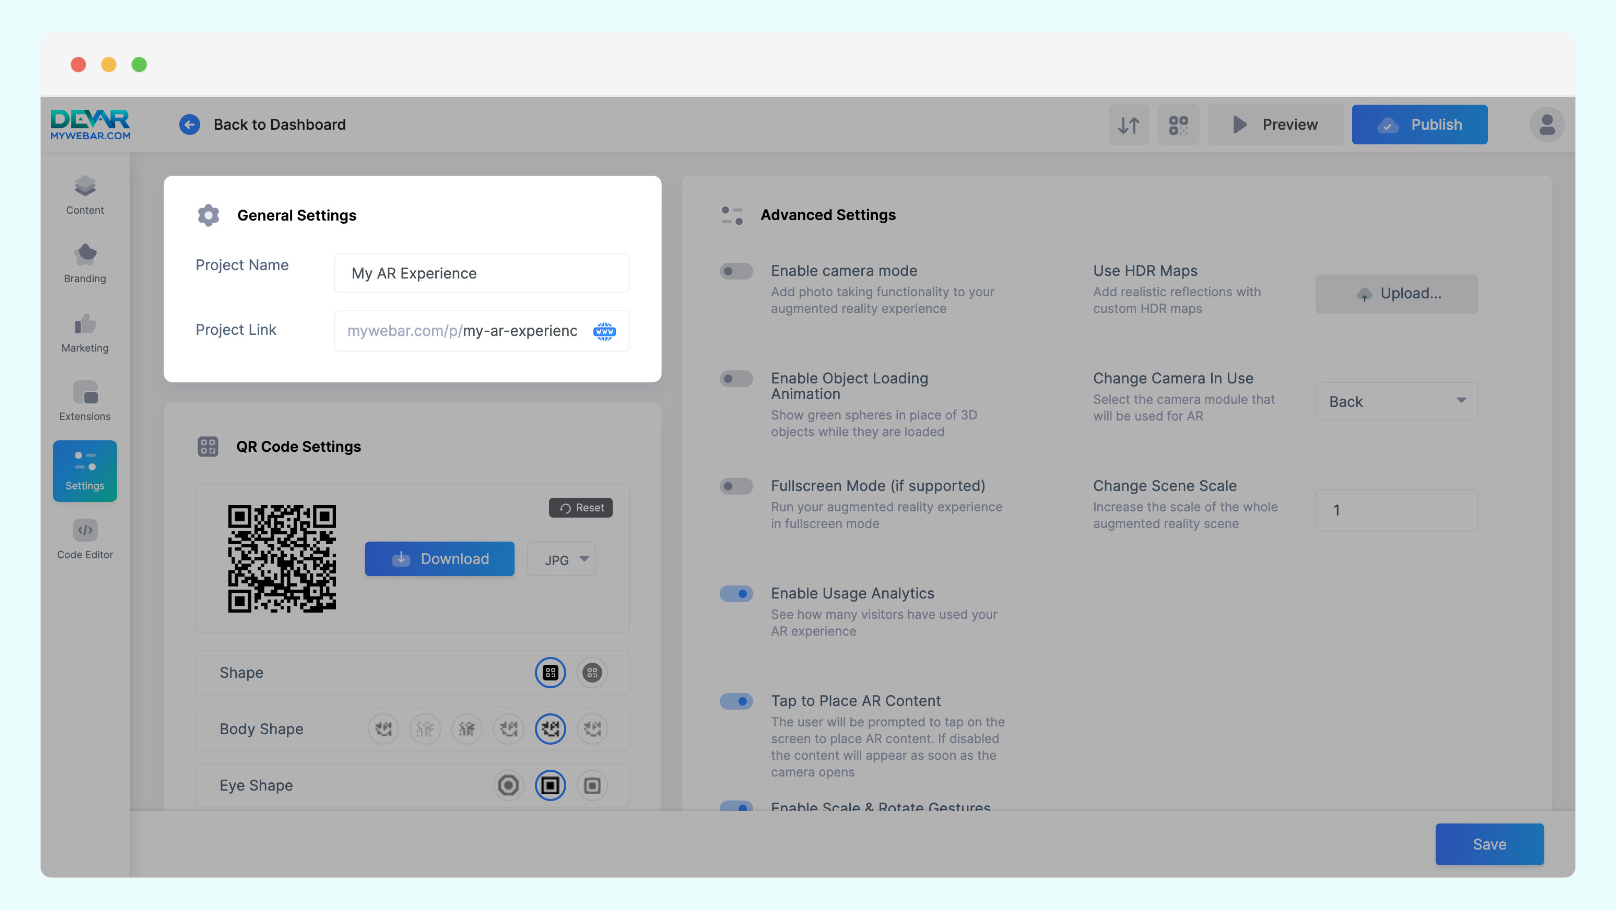Turn on Fullscreen Mode toggle

coord(737,487)
